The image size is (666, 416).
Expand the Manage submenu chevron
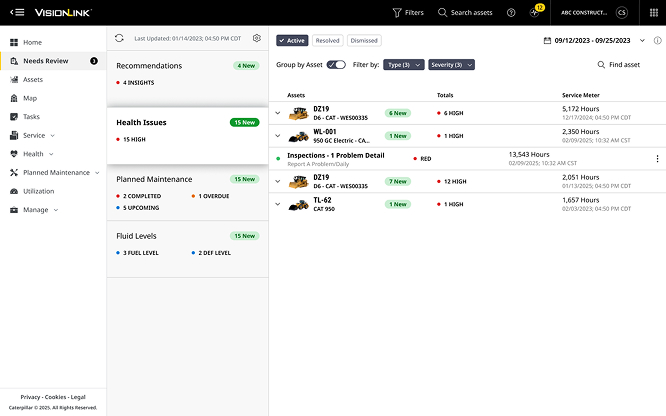(x=56, y=210)
